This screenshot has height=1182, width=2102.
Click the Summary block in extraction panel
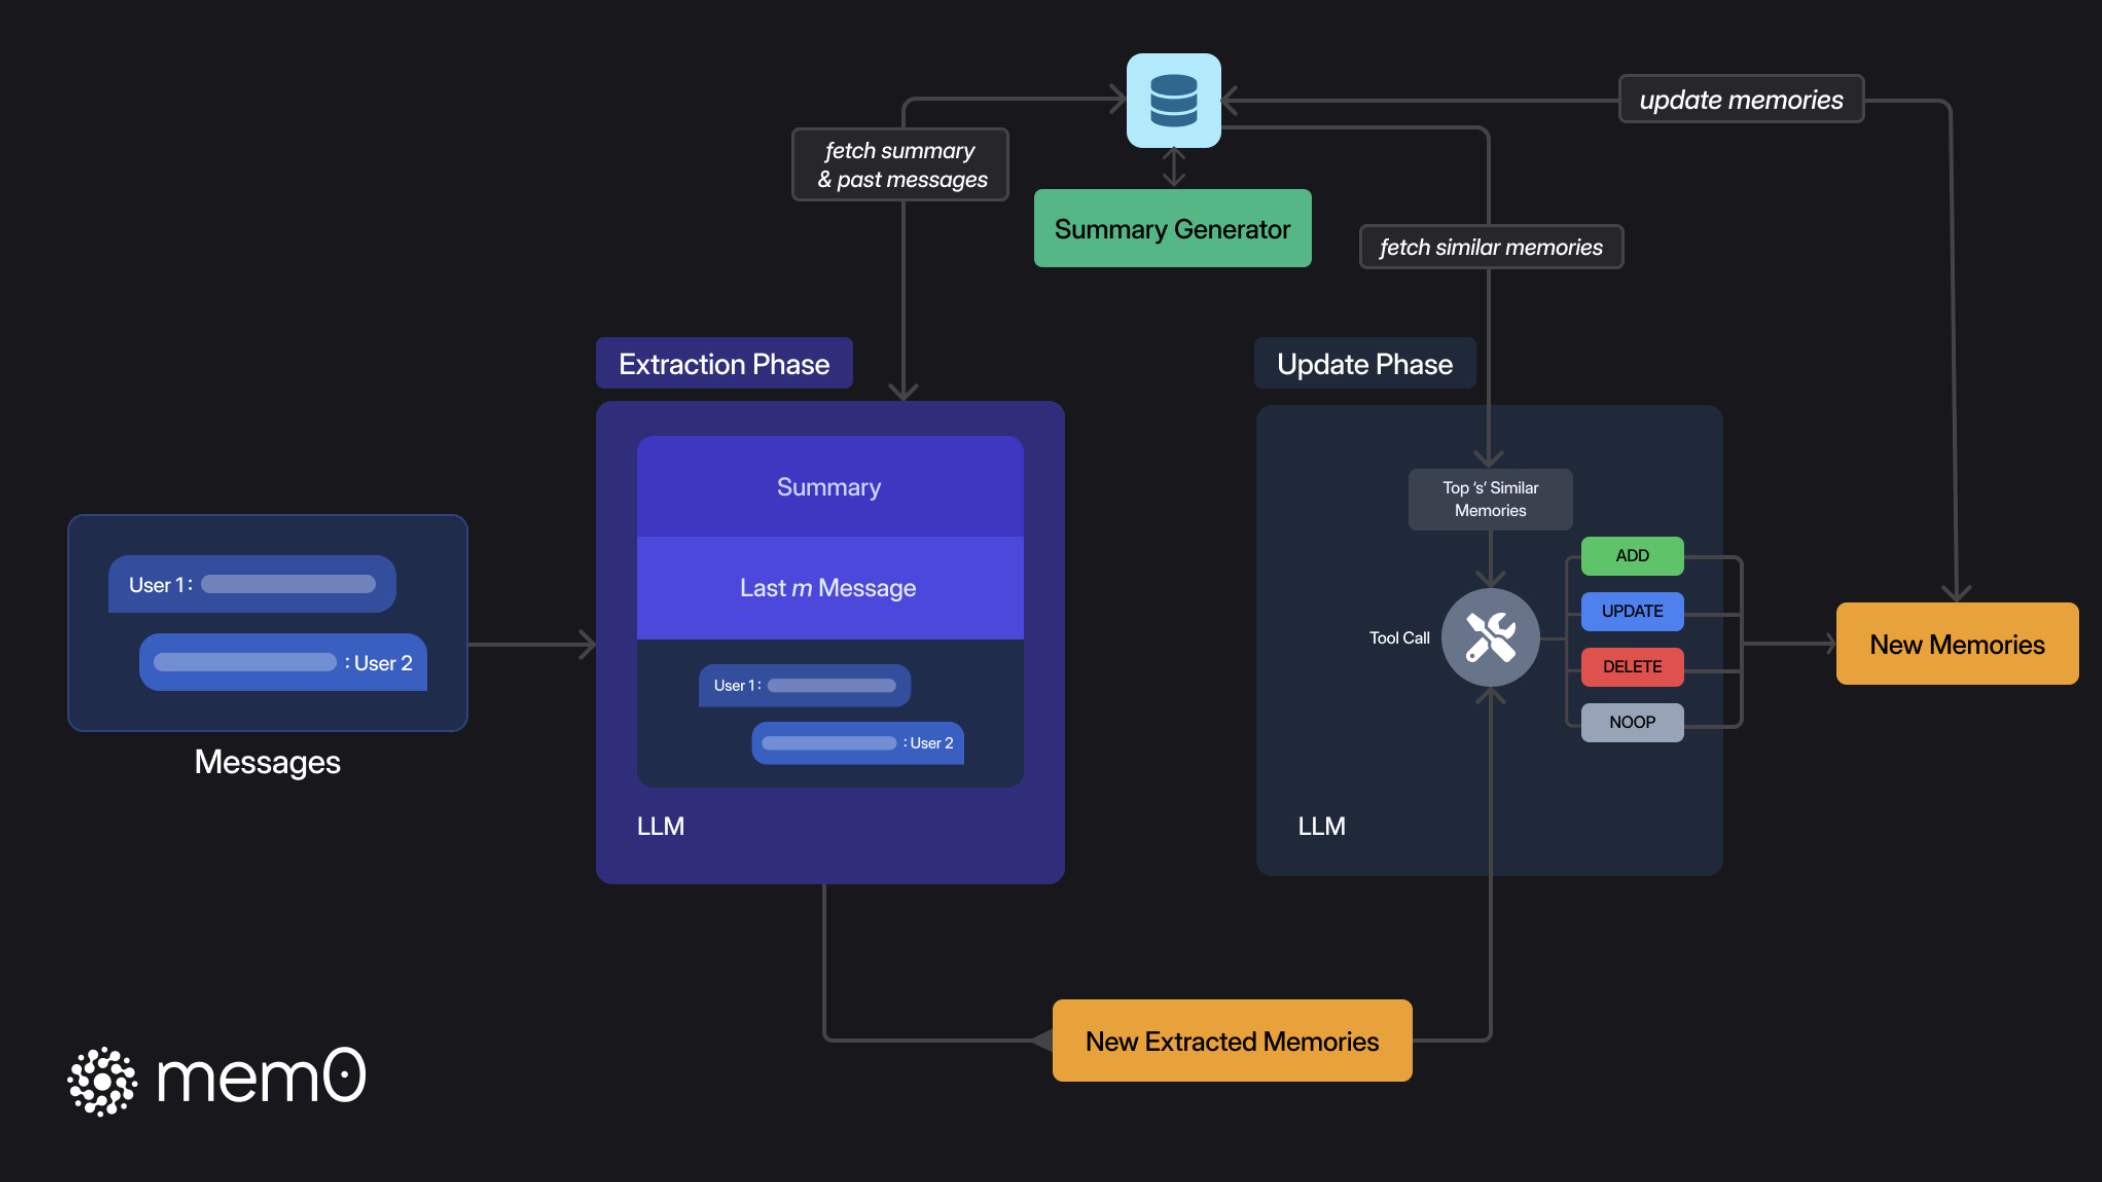pyautogui.click(x=830, y=486)
